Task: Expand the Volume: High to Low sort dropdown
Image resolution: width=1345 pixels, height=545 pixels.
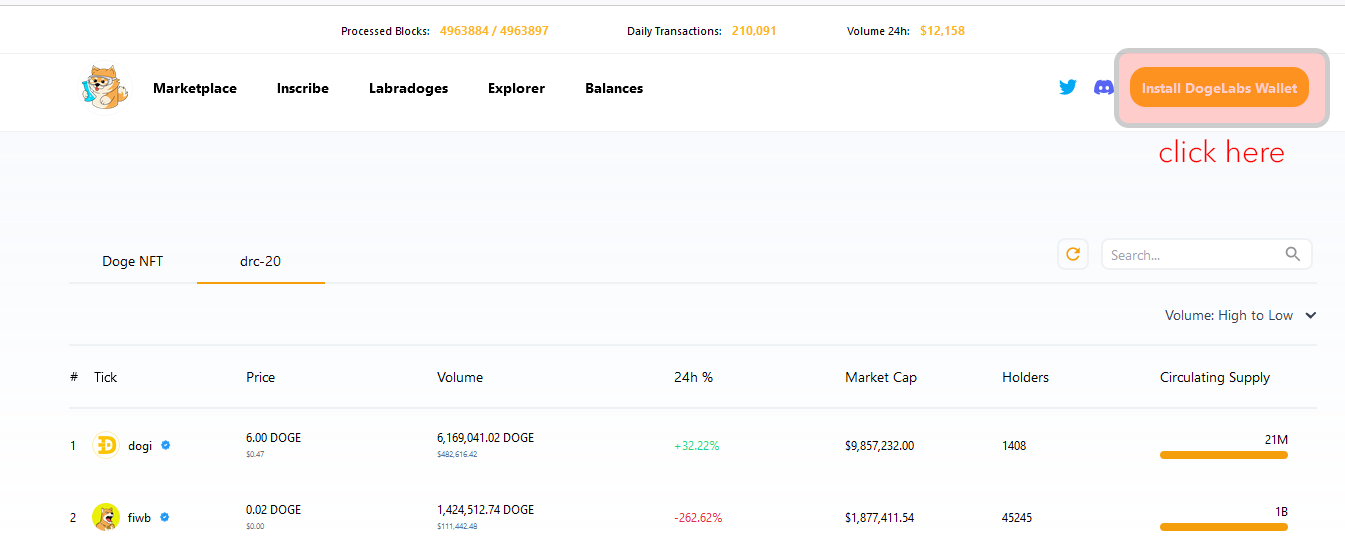Action: [1229, 315]
